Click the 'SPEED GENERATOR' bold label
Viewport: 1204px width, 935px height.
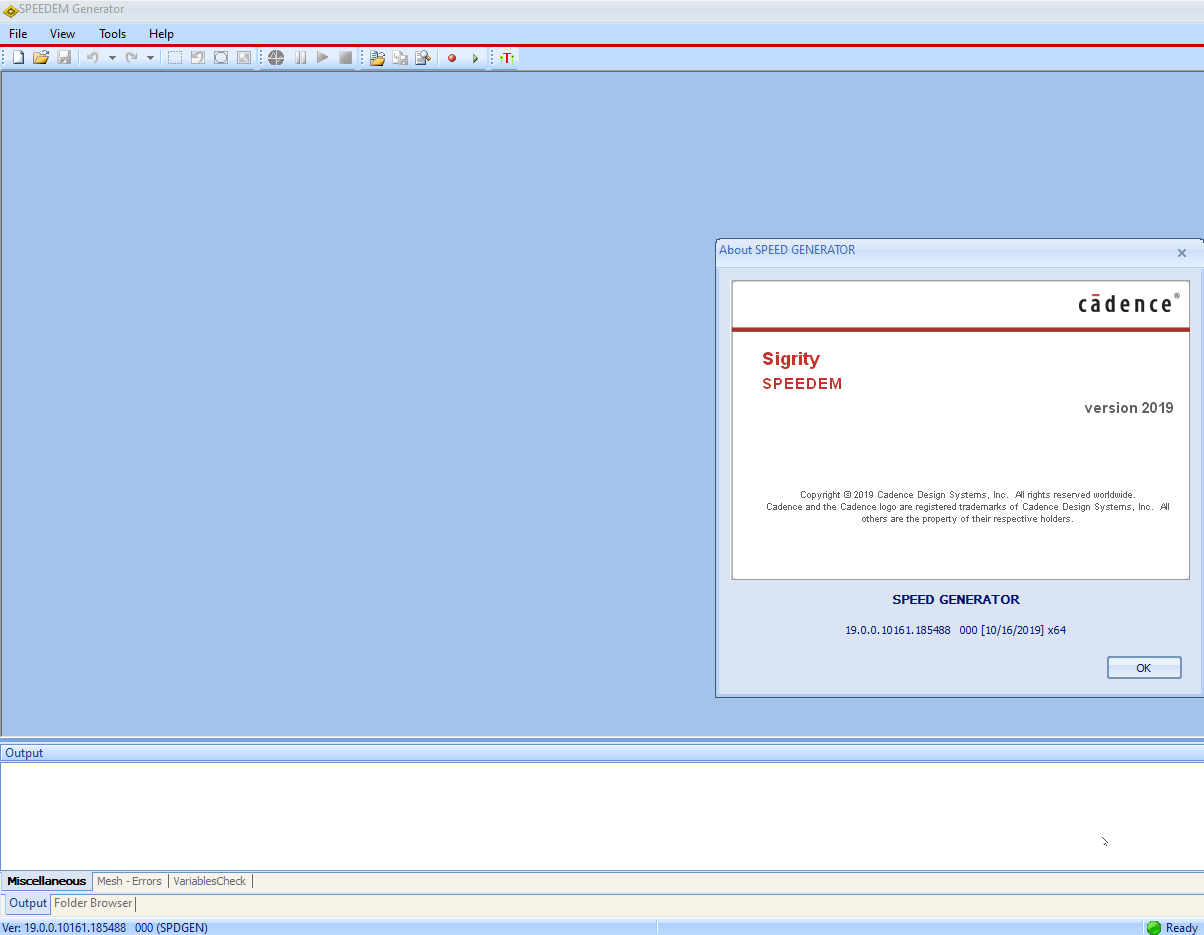pyautogui.click(x=956, y=600)
